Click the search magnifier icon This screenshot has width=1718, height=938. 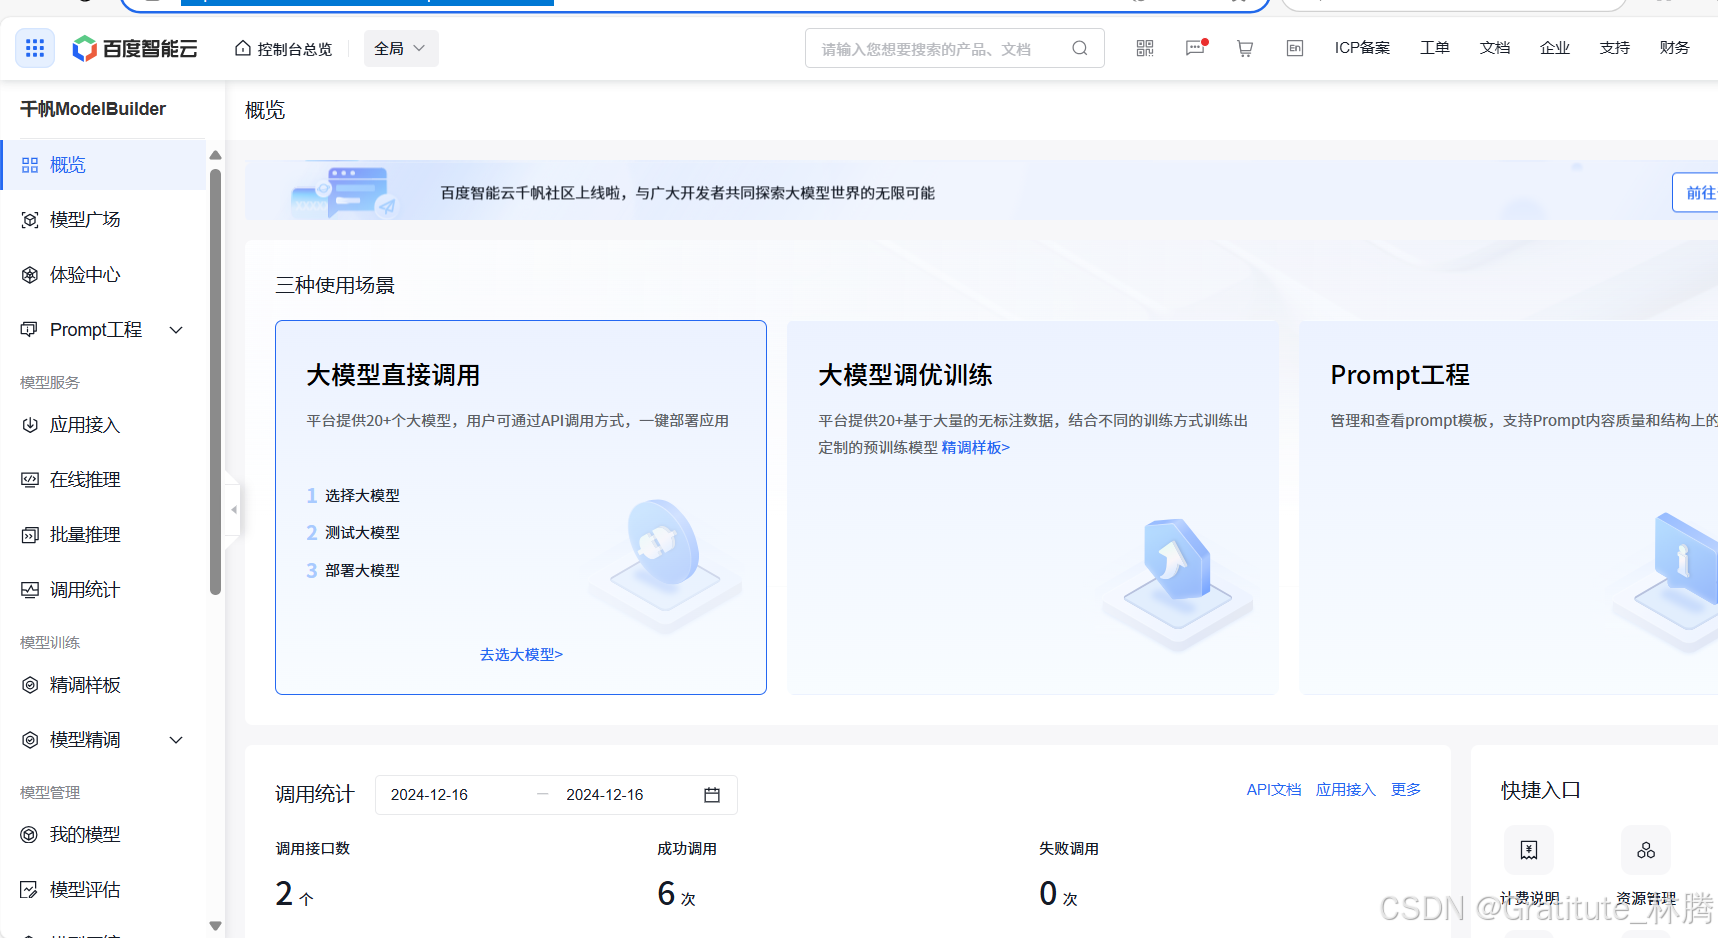(x=1080, y=48)
